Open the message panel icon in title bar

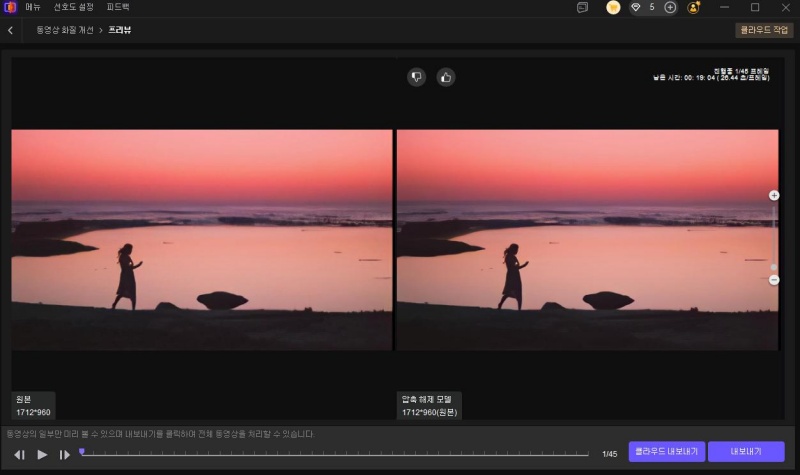tap(582, 7)
